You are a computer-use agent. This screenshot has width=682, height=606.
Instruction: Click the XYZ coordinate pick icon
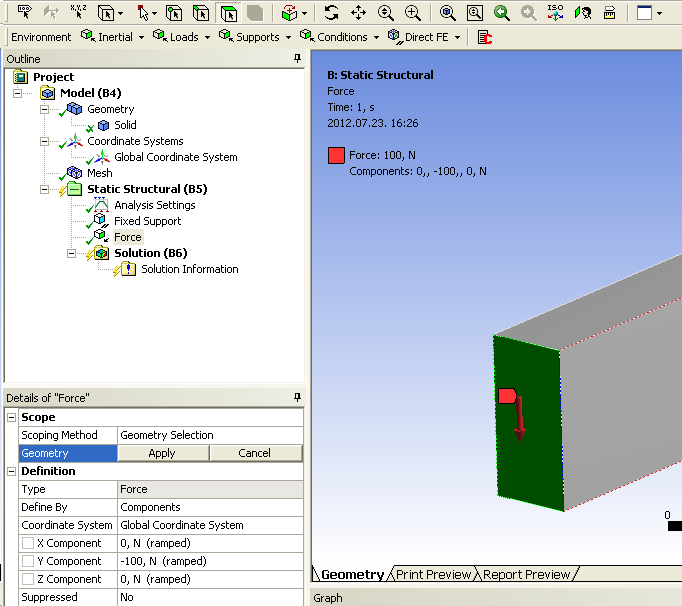[78, 13]
